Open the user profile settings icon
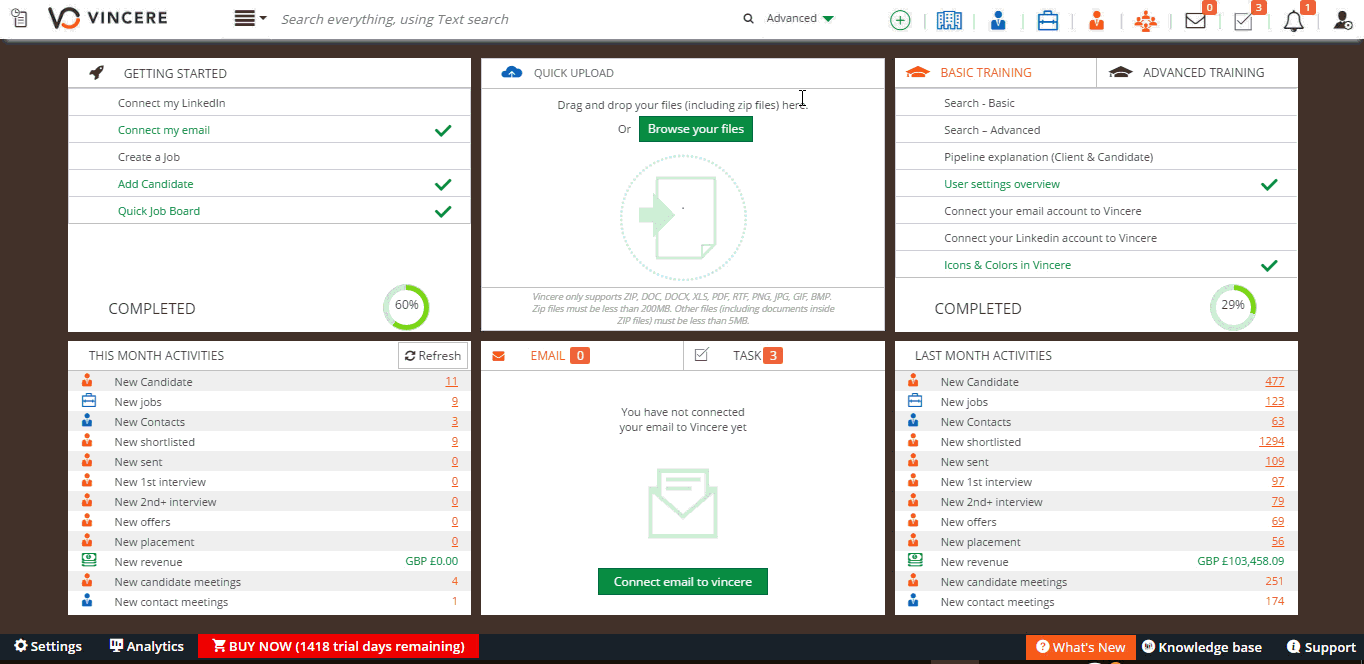1364x664 pixels. pos(1343,20)
